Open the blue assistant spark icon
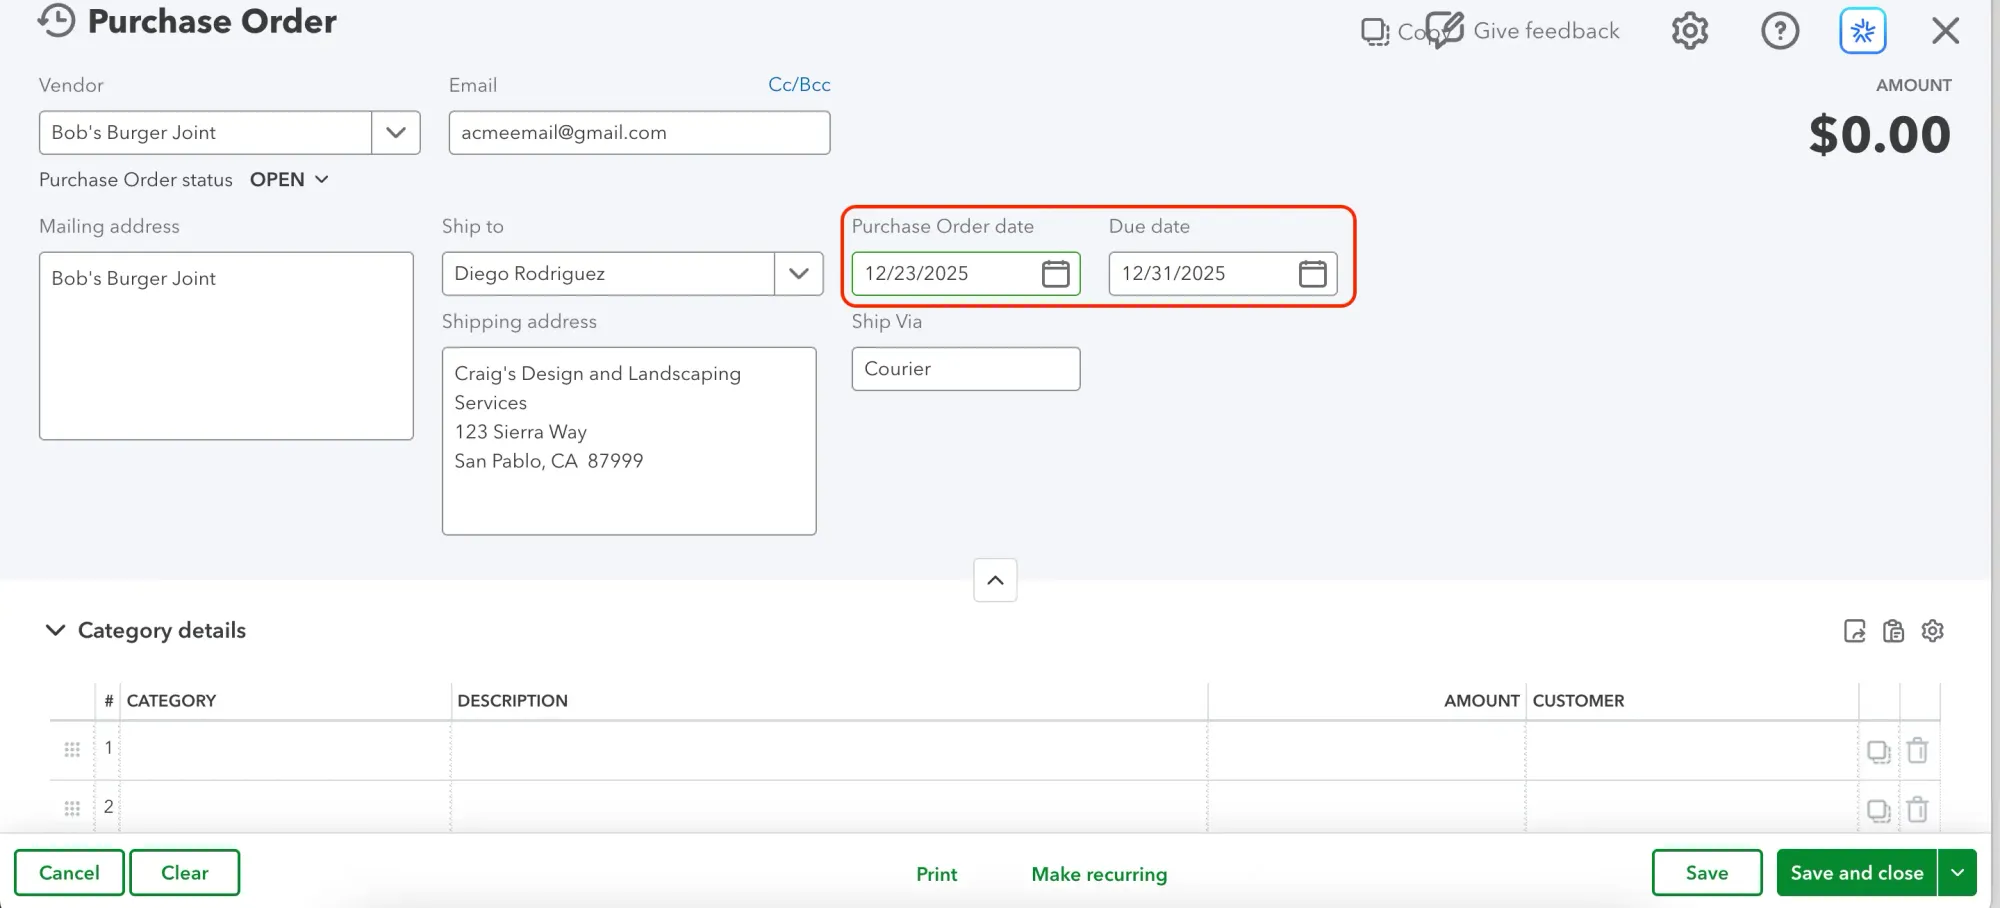This screenshot has height=908, width=2000. pyautogui.click(x=1862, y=30)
